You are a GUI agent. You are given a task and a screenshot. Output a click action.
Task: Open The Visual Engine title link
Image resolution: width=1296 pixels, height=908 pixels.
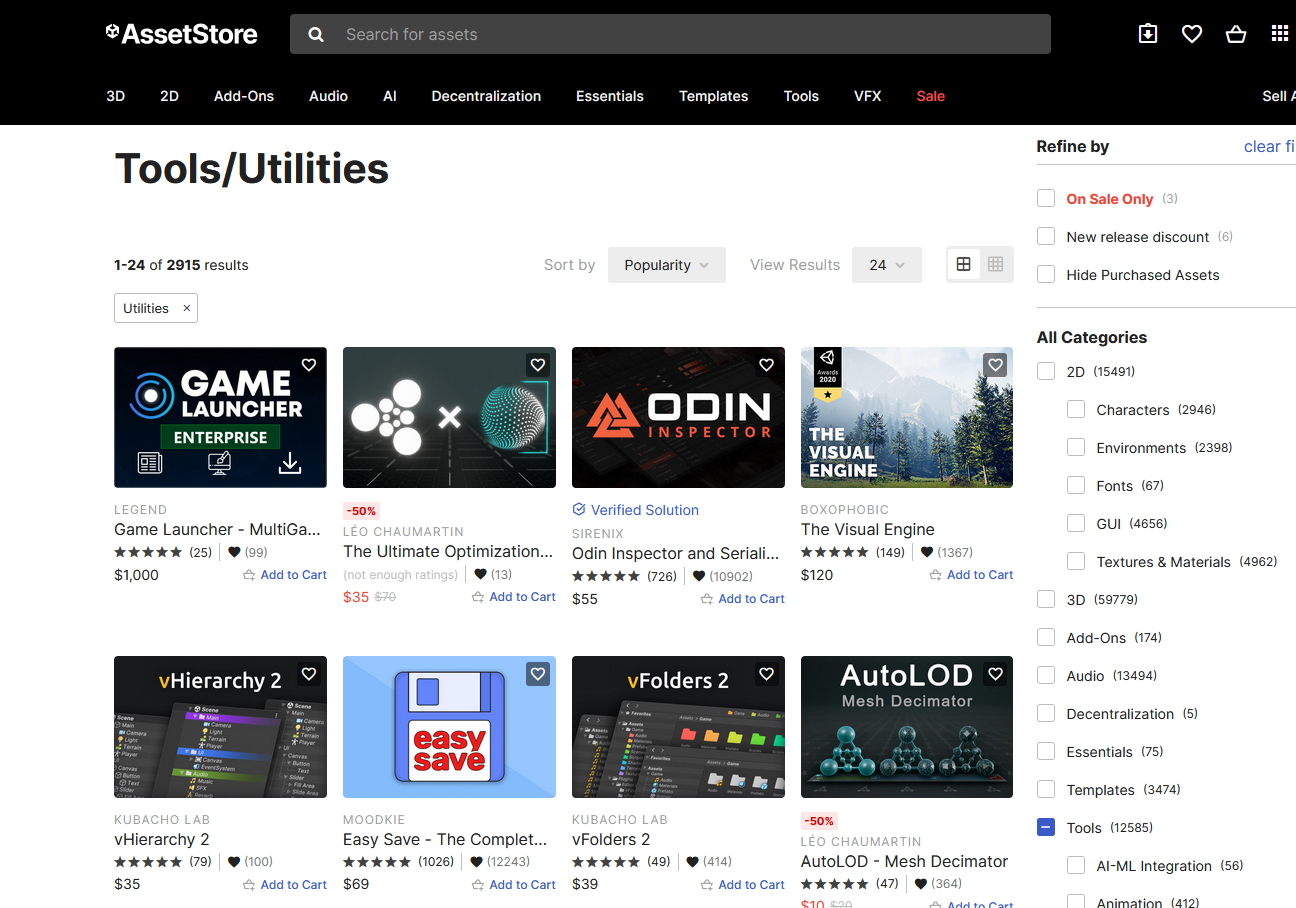click(868, 529)
